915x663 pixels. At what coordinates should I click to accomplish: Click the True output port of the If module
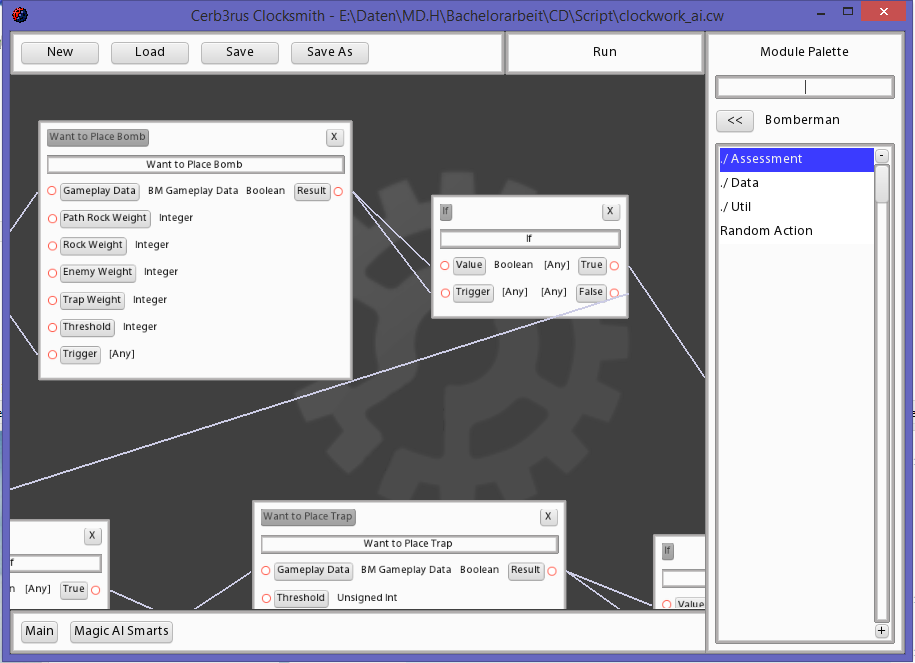point(614,266)
